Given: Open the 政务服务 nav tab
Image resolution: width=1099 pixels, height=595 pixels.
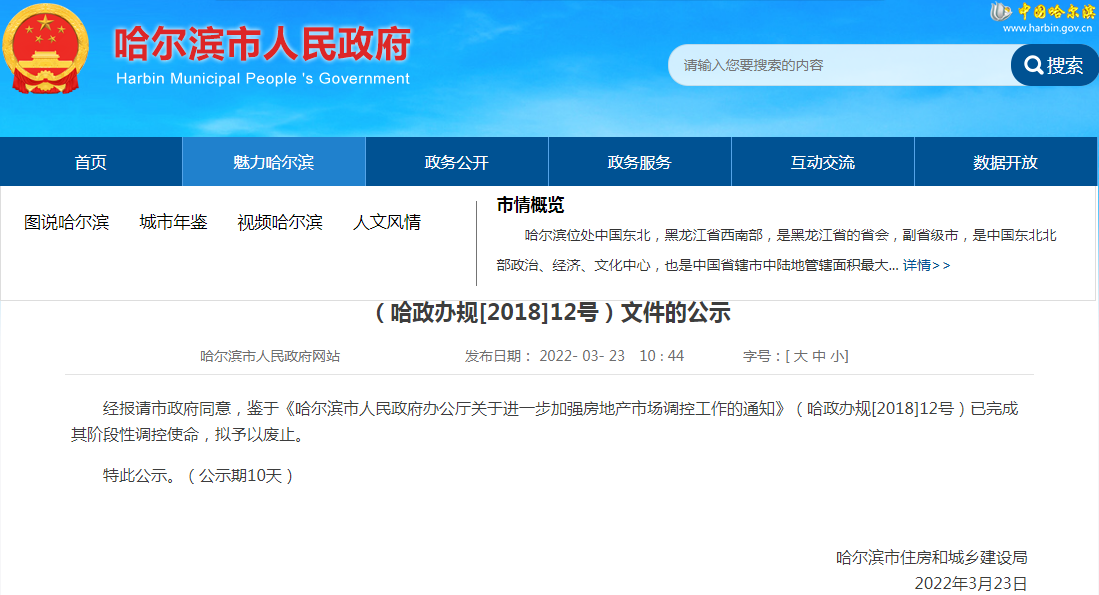Looking at the screenshot, I should (640, 162).
